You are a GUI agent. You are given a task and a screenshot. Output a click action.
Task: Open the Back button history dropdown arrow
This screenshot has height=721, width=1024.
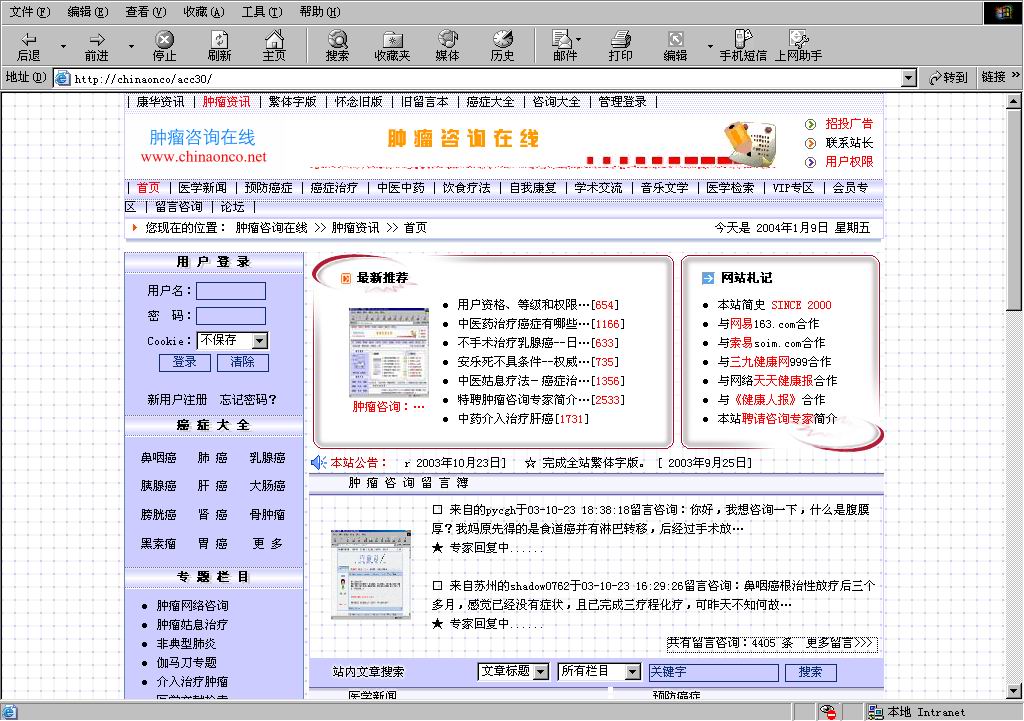click(63, 46)
